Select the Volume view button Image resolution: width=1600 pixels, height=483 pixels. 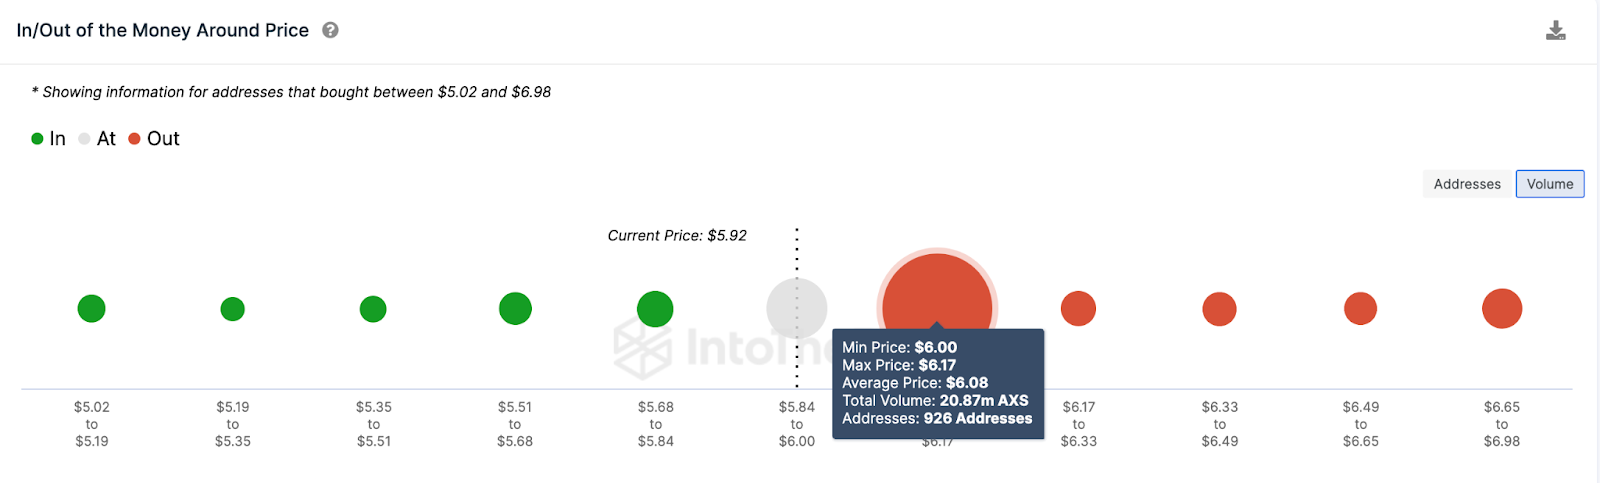(1550, 184)
